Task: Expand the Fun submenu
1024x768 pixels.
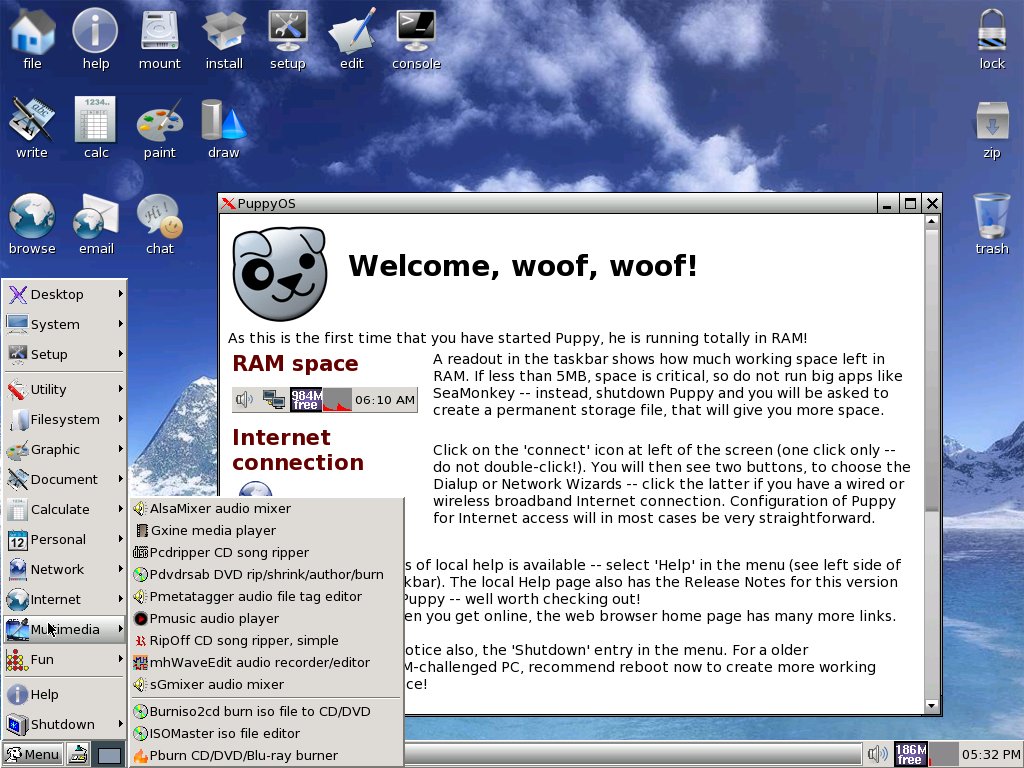Action: click(64, 660)
